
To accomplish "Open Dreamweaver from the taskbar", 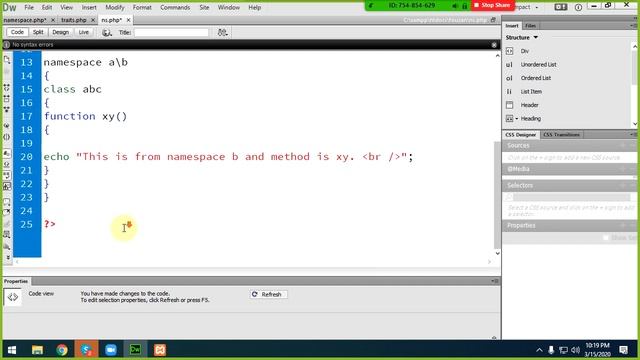I will tap(135, 350).
